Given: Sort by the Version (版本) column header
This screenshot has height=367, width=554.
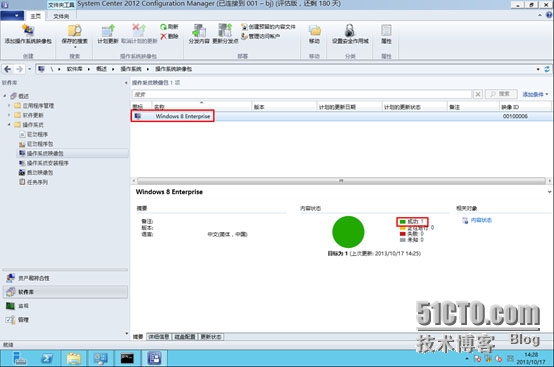Looking at the screenshot, I should [x=284, y=107].
